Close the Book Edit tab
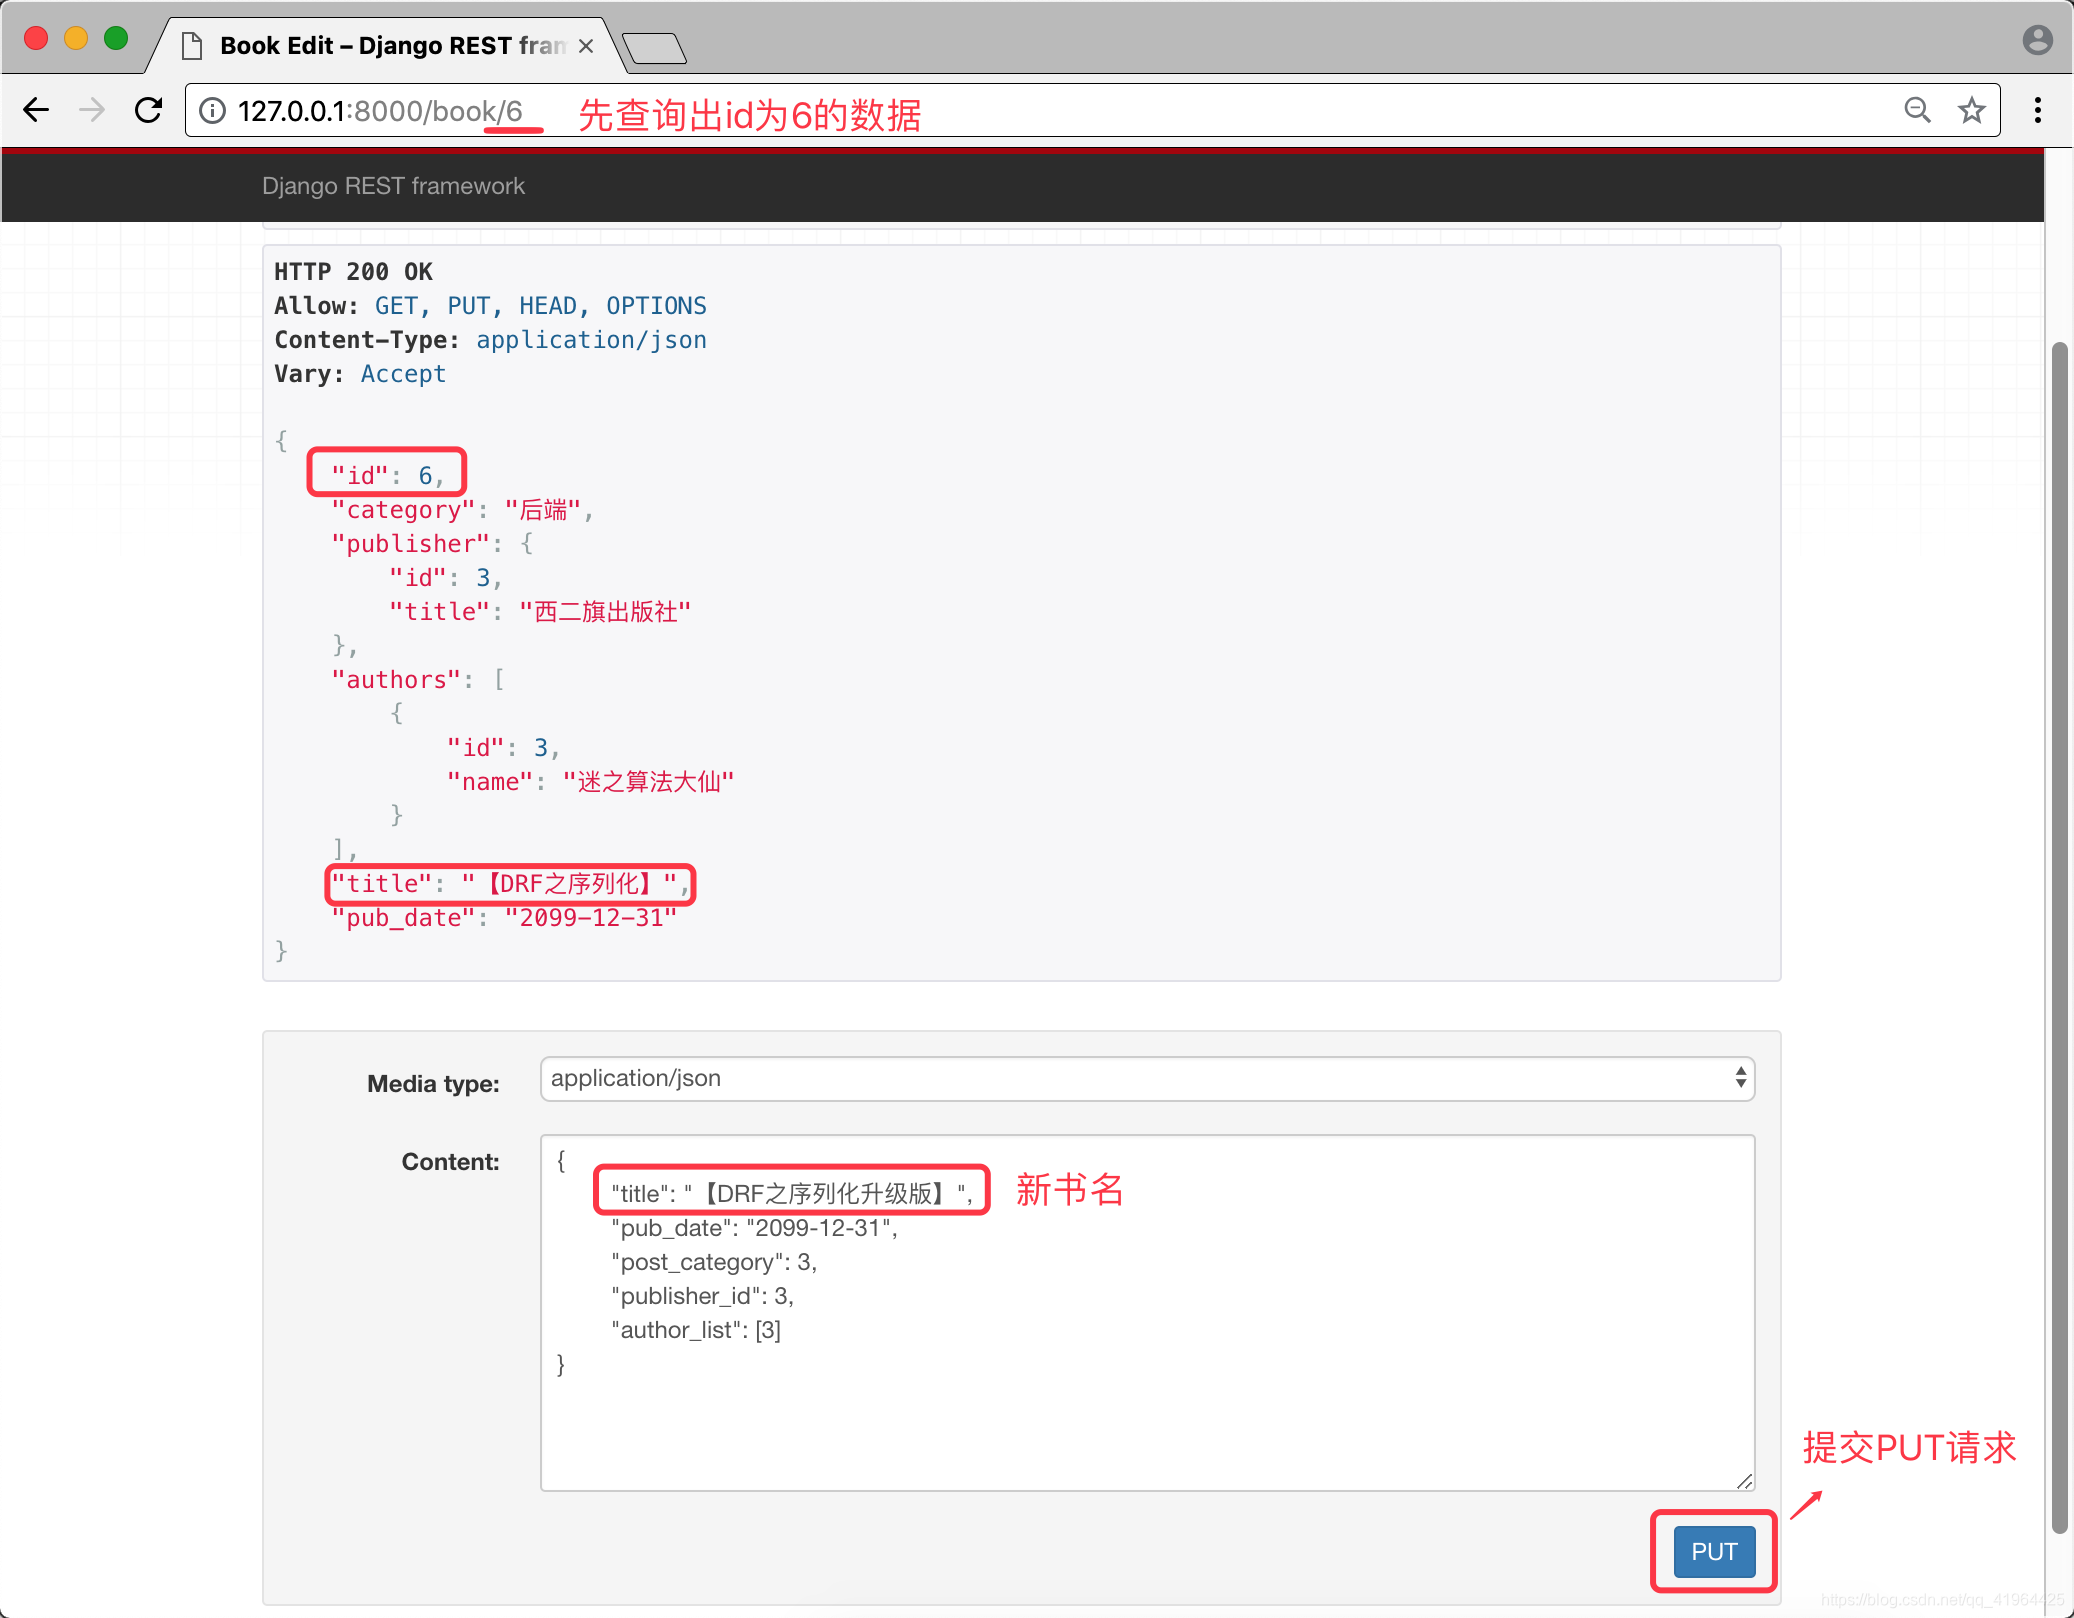 (586, 46)
